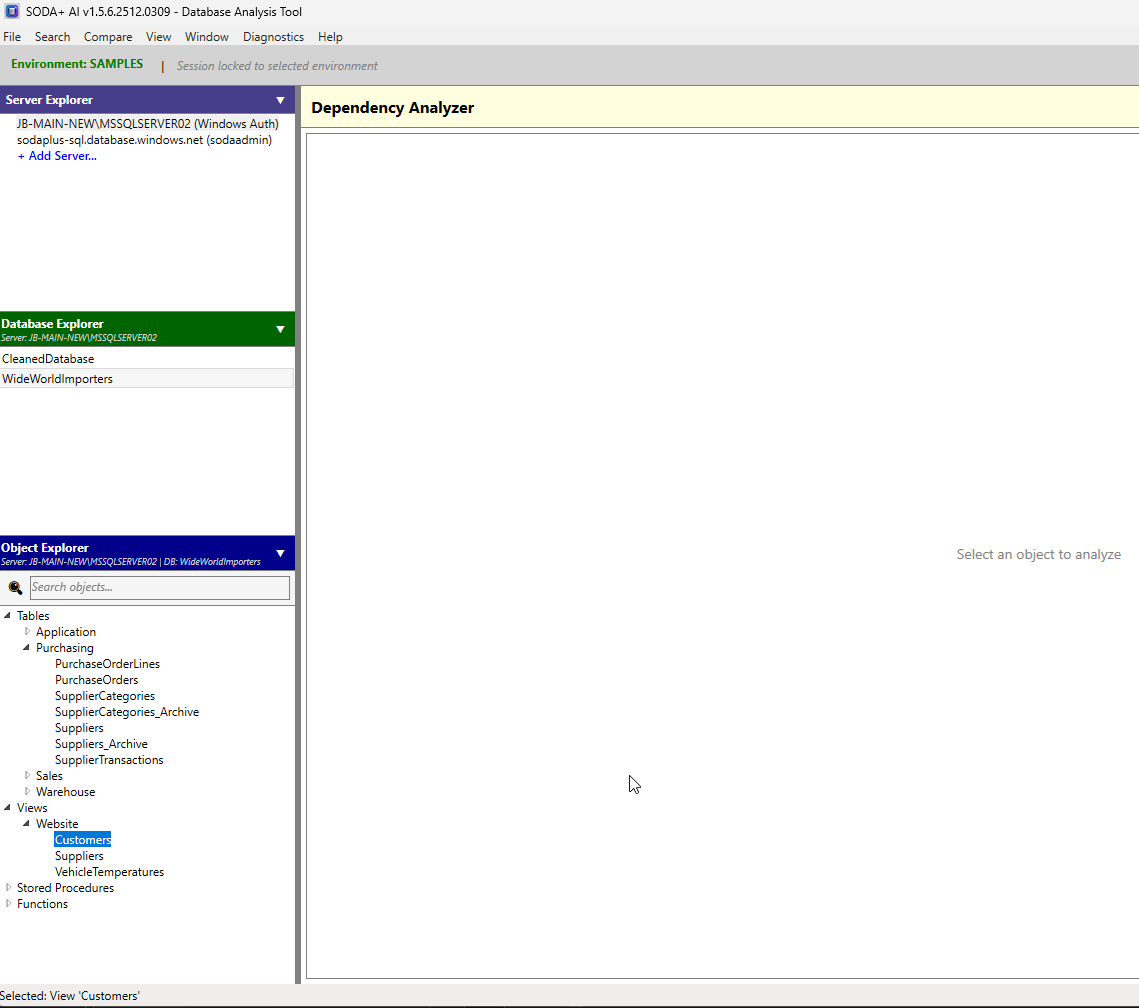
Task: Open the Diagnostics menu
Action: click(273, 37)
